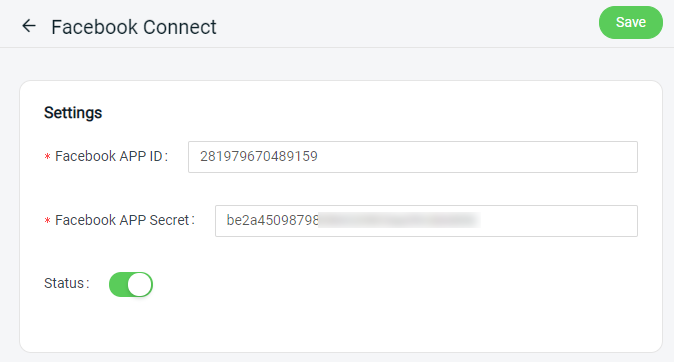Turn off the Status switch

point(131,284)
